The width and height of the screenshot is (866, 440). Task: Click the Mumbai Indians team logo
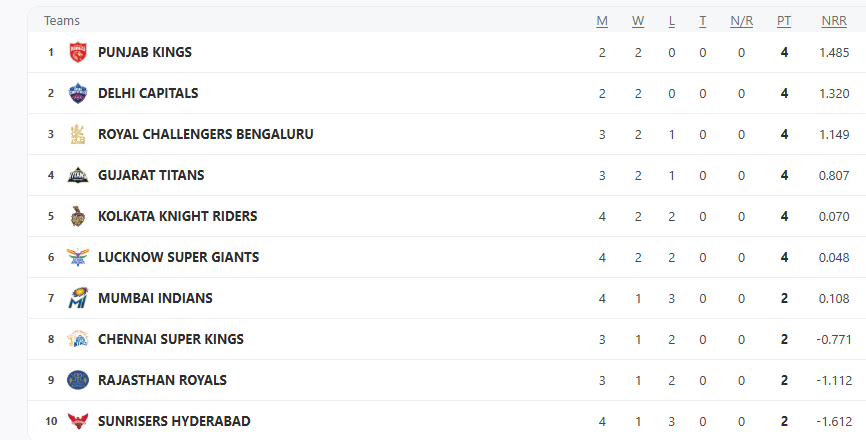78,298
